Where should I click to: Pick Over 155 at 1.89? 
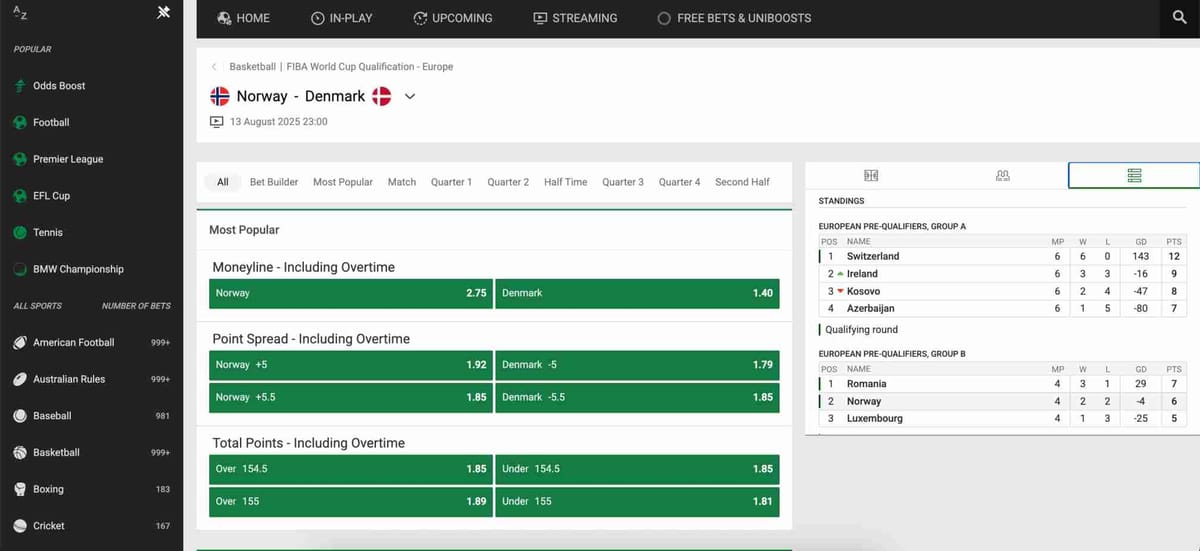351,501
